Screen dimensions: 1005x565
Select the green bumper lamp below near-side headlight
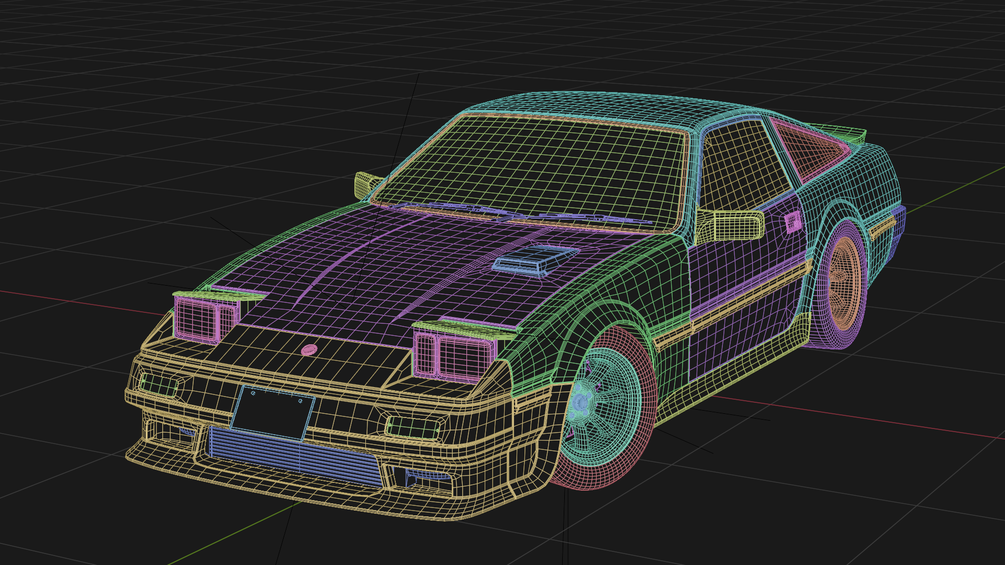(412, 427)
